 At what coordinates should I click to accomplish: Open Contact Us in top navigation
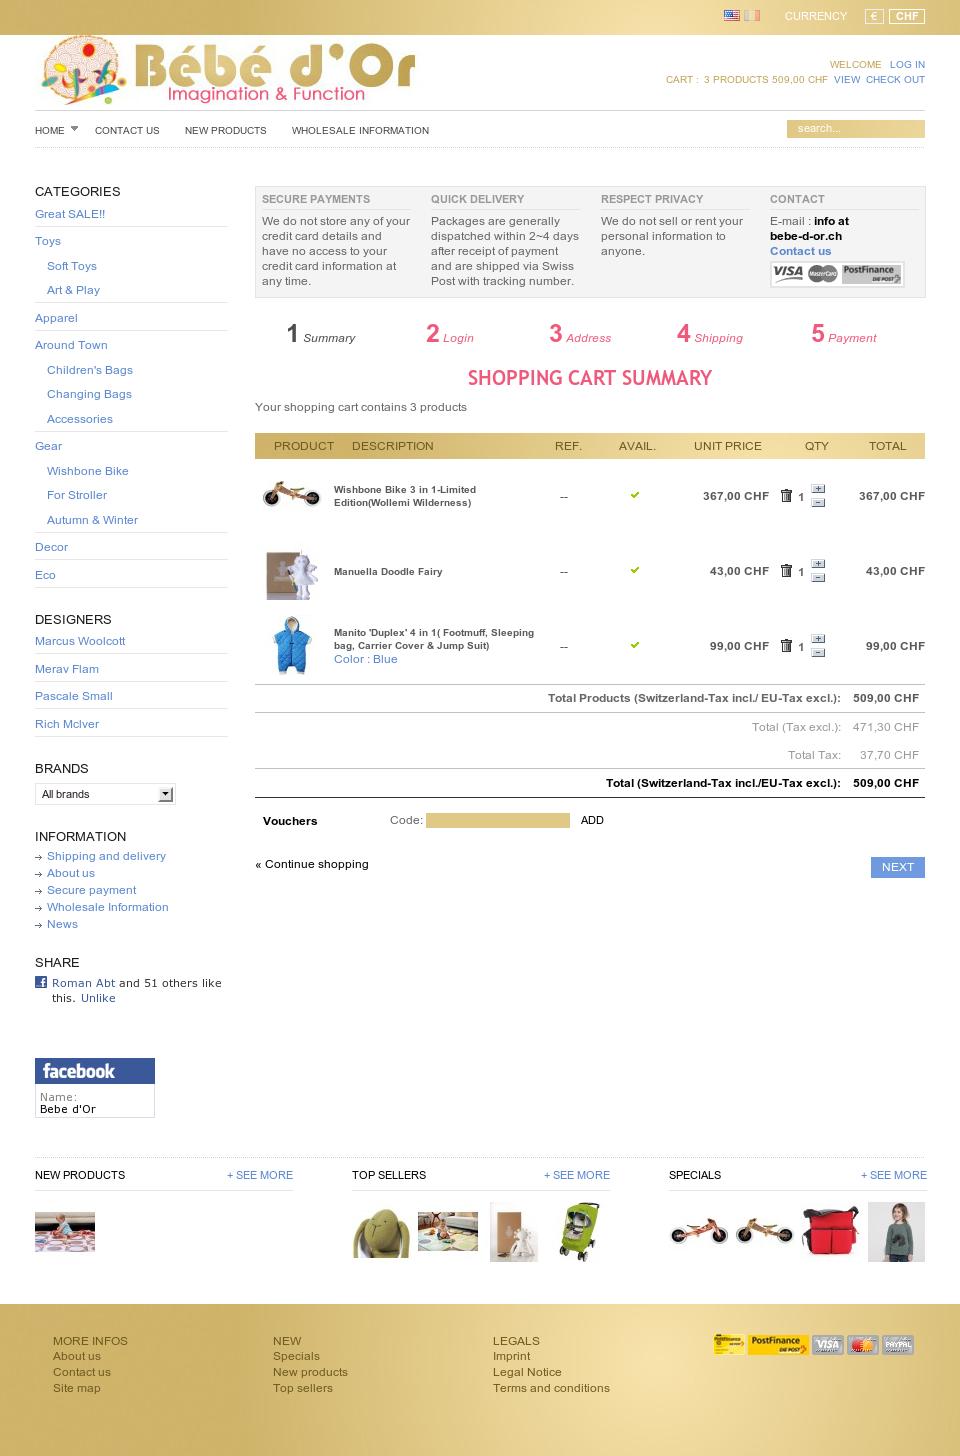(x=127, y=130)
